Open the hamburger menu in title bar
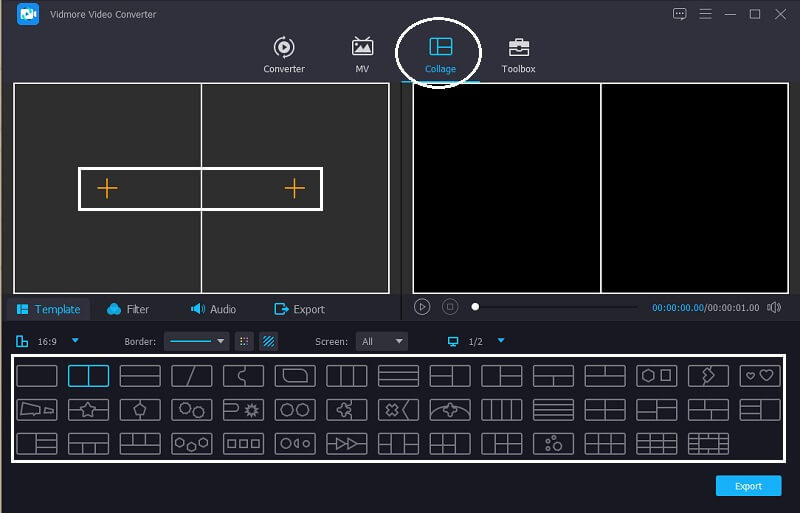The image size is (800, 513). [705, 14]
